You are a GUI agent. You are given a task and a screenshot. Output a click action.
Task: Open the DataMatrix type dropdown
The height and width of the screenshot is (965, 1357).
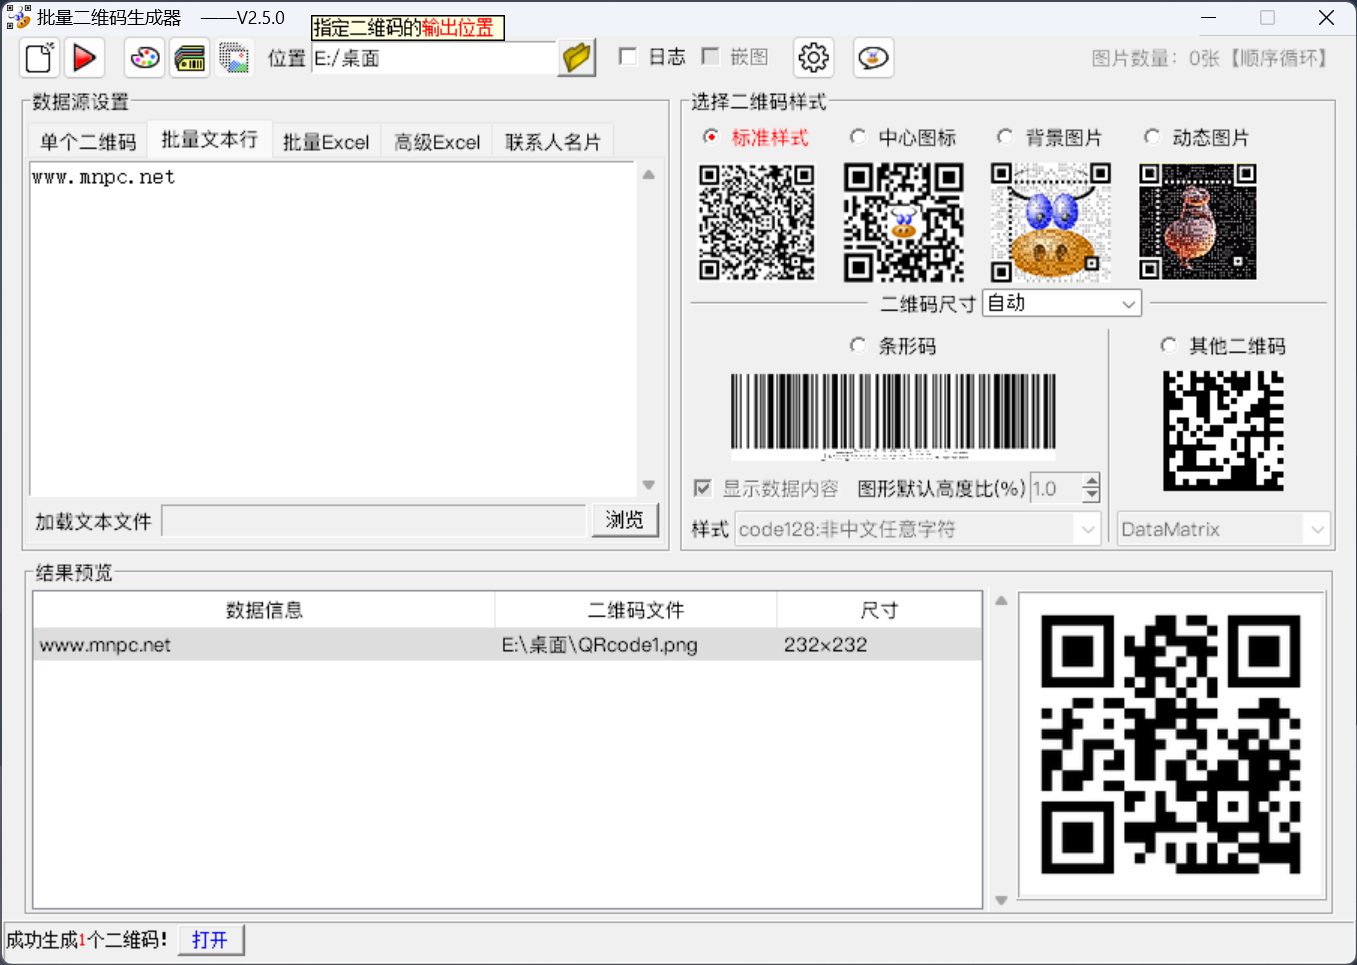1224,529
